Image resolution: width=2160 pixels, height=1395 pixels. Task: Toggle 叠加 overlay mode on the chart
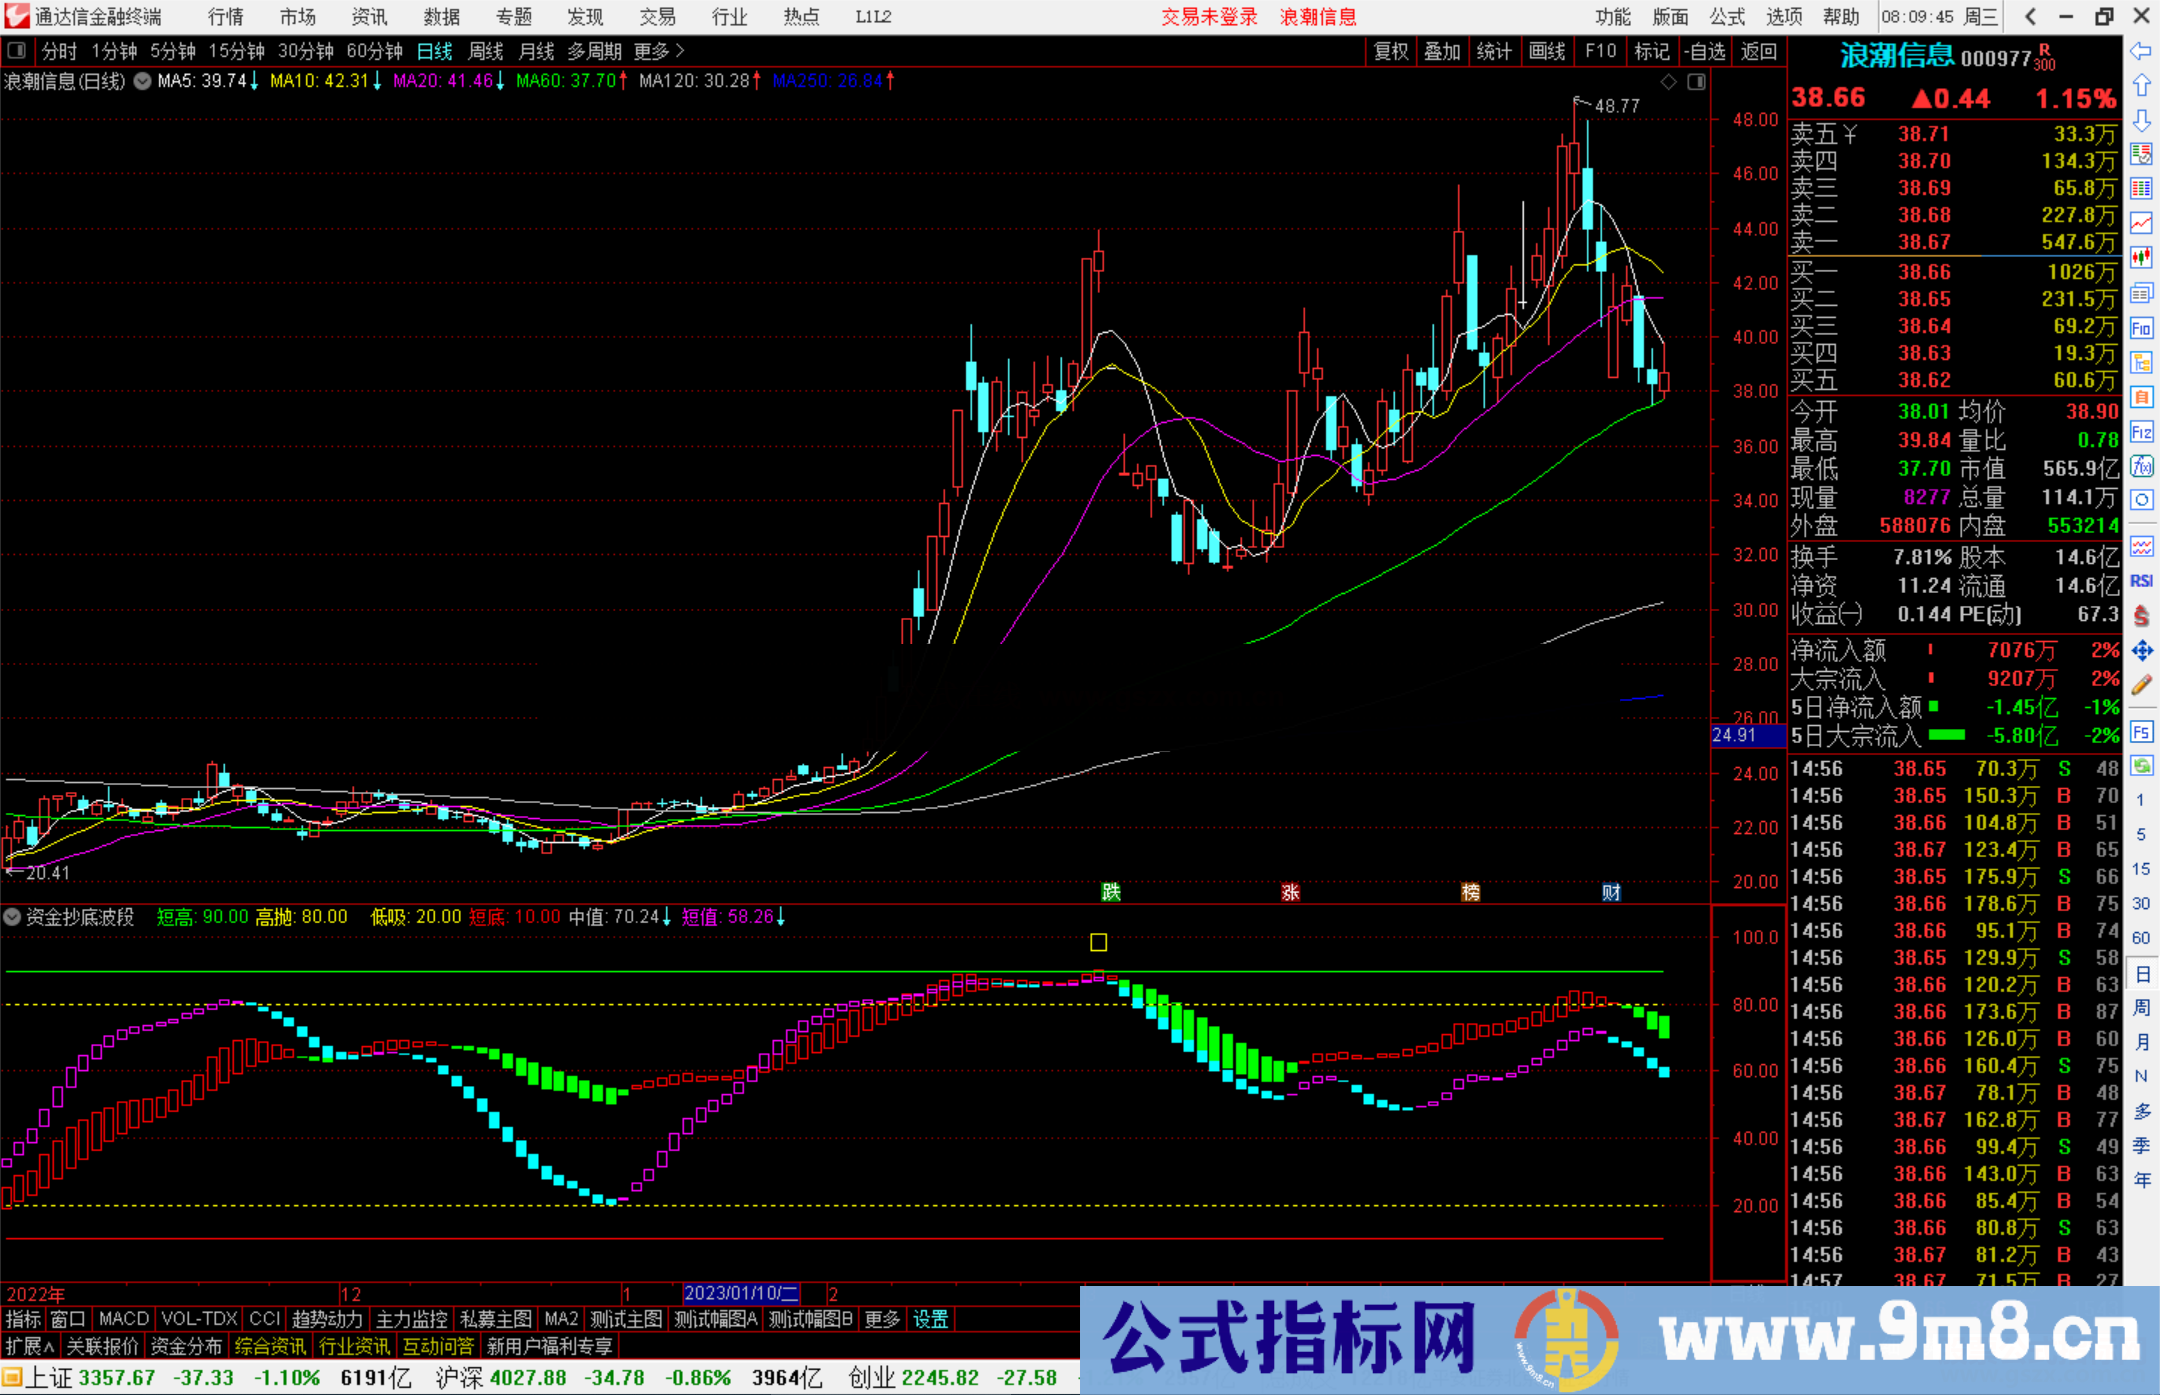click(1443, 51)
